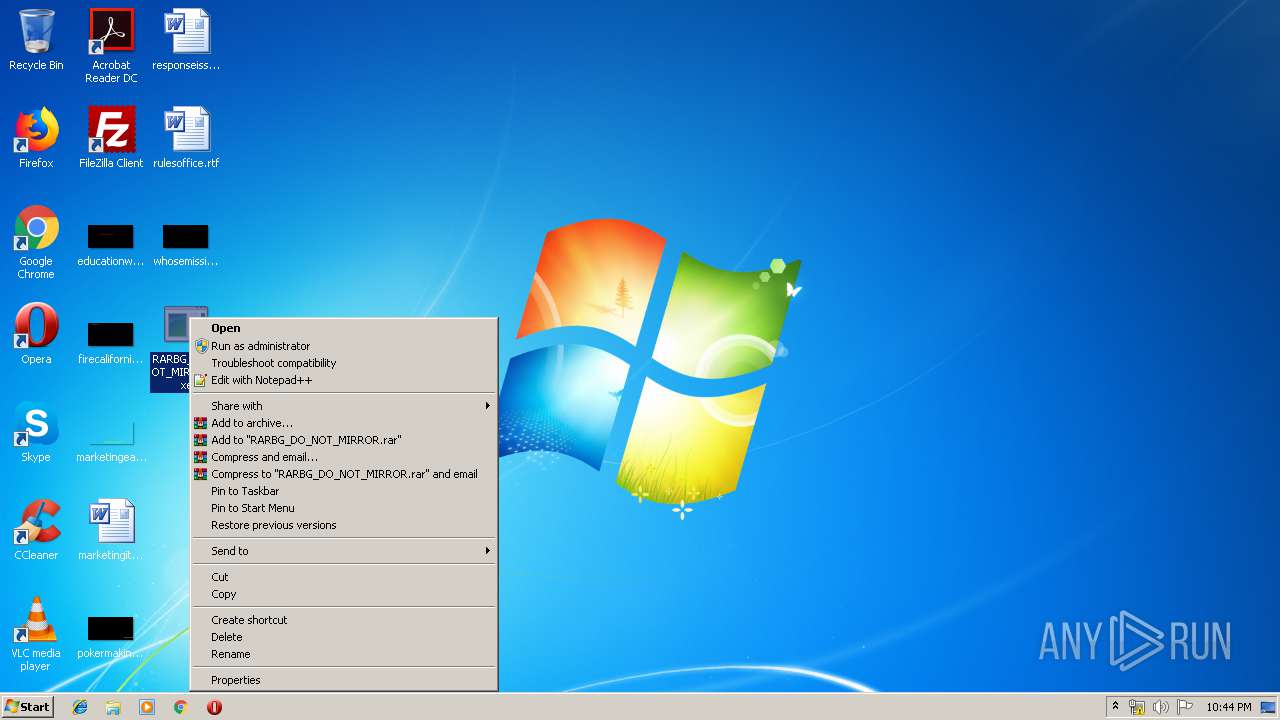The image size is (1280, 720).
Task: Select the marketingea desktop file icon
Action: [x=111, y=440]
